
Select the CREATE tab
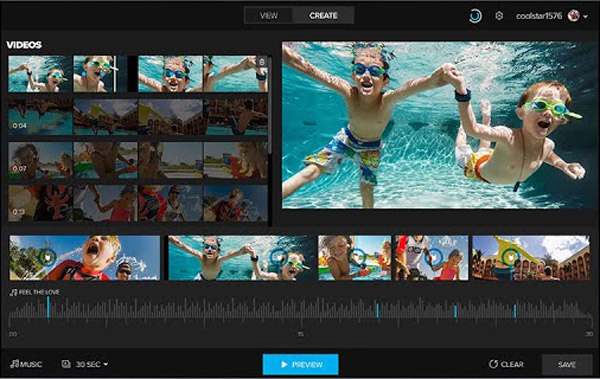pos(323,16)
